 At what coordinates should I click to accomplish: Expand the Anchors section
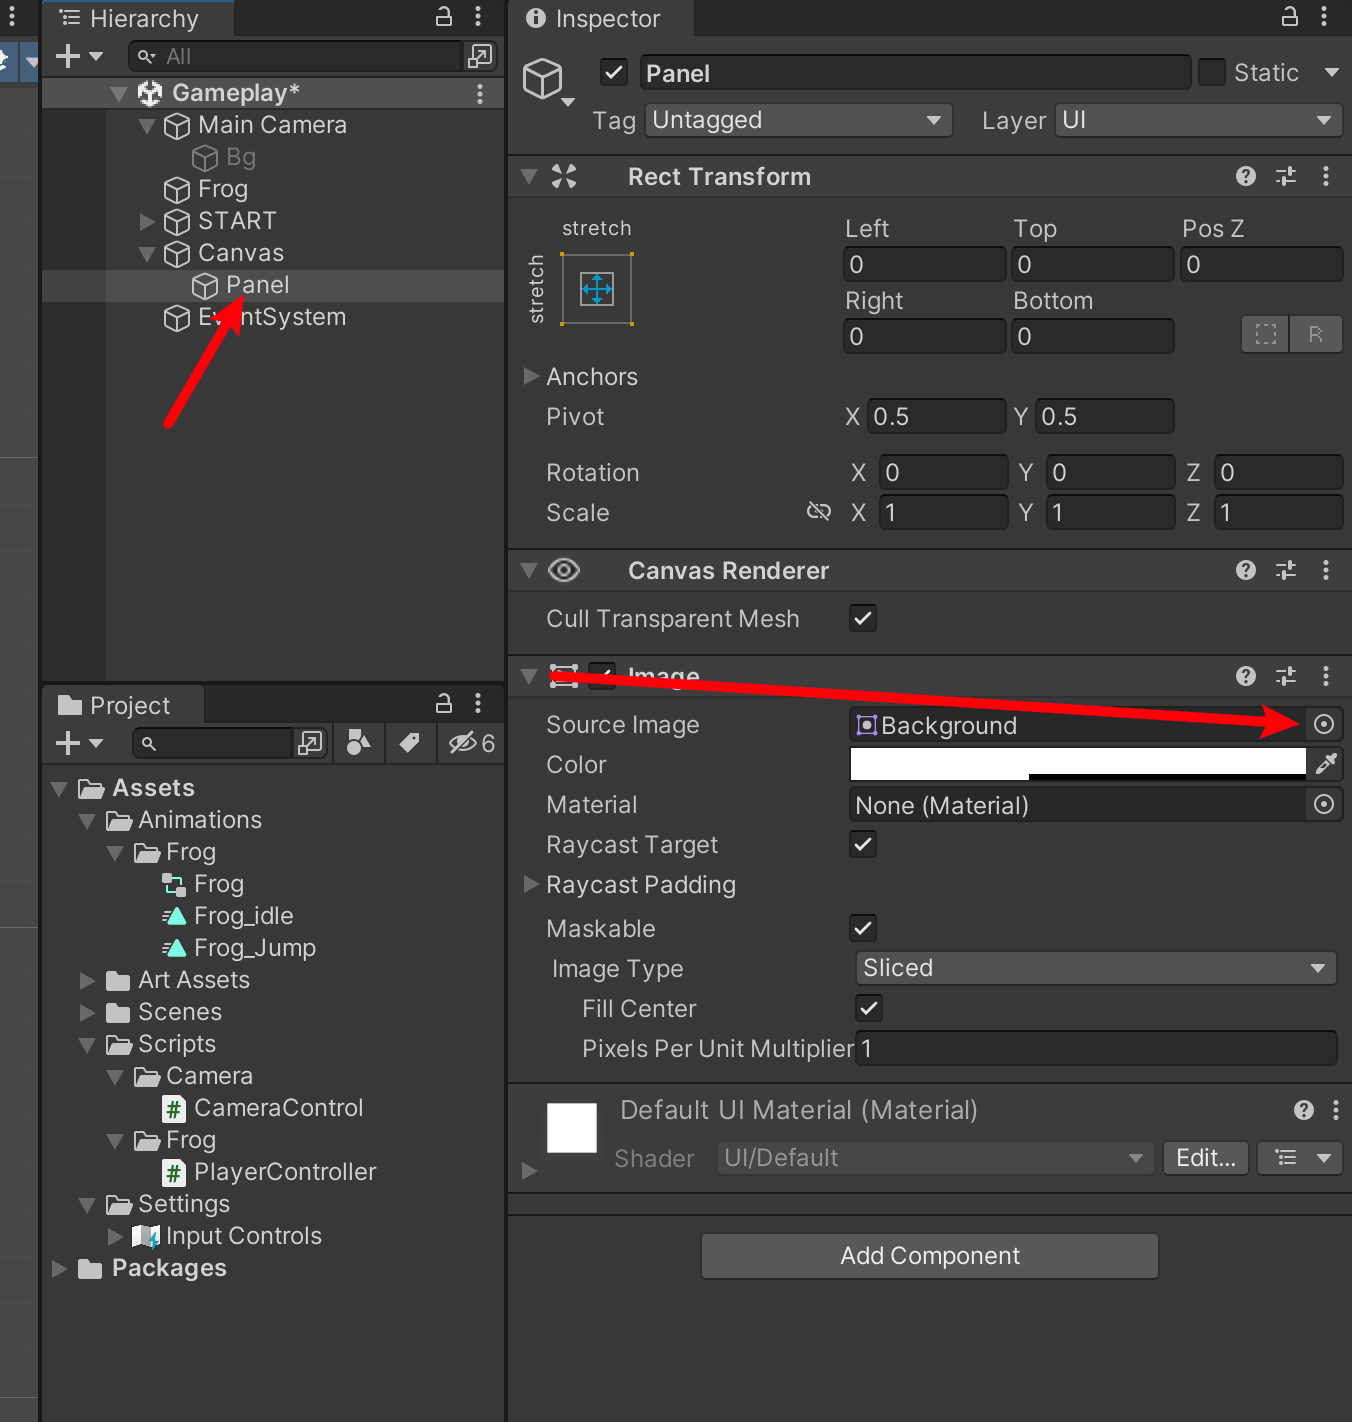click(531, 376)
